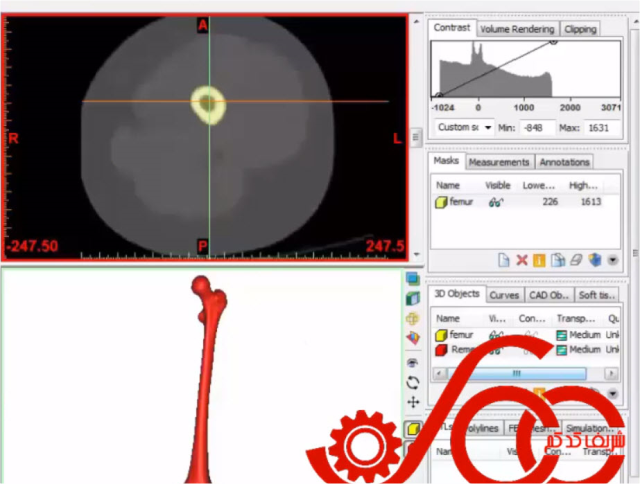Open the Curves tab
Viewport: 640px width, 484px height.
(x=504, y=295)
